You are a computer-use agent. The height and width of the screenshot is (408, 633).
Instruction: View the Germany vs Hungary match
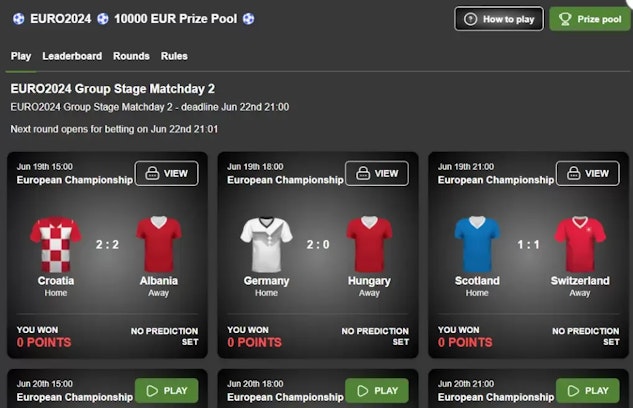pyautogui.click(x=376, y=173)
